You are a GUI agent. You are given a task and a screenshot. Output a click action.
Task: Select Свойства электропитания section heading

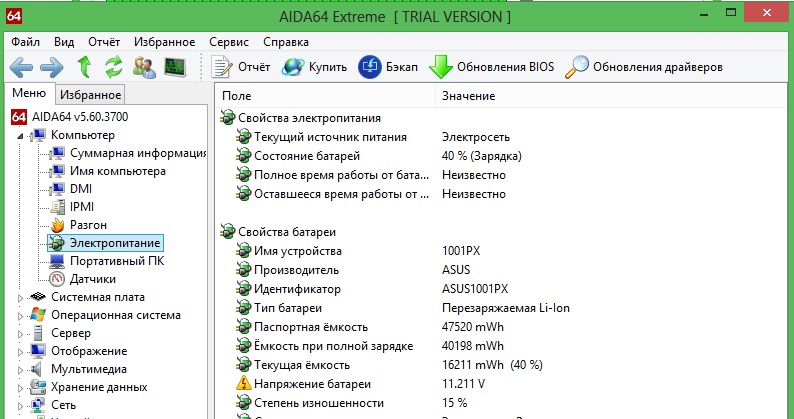coord(309,118)
